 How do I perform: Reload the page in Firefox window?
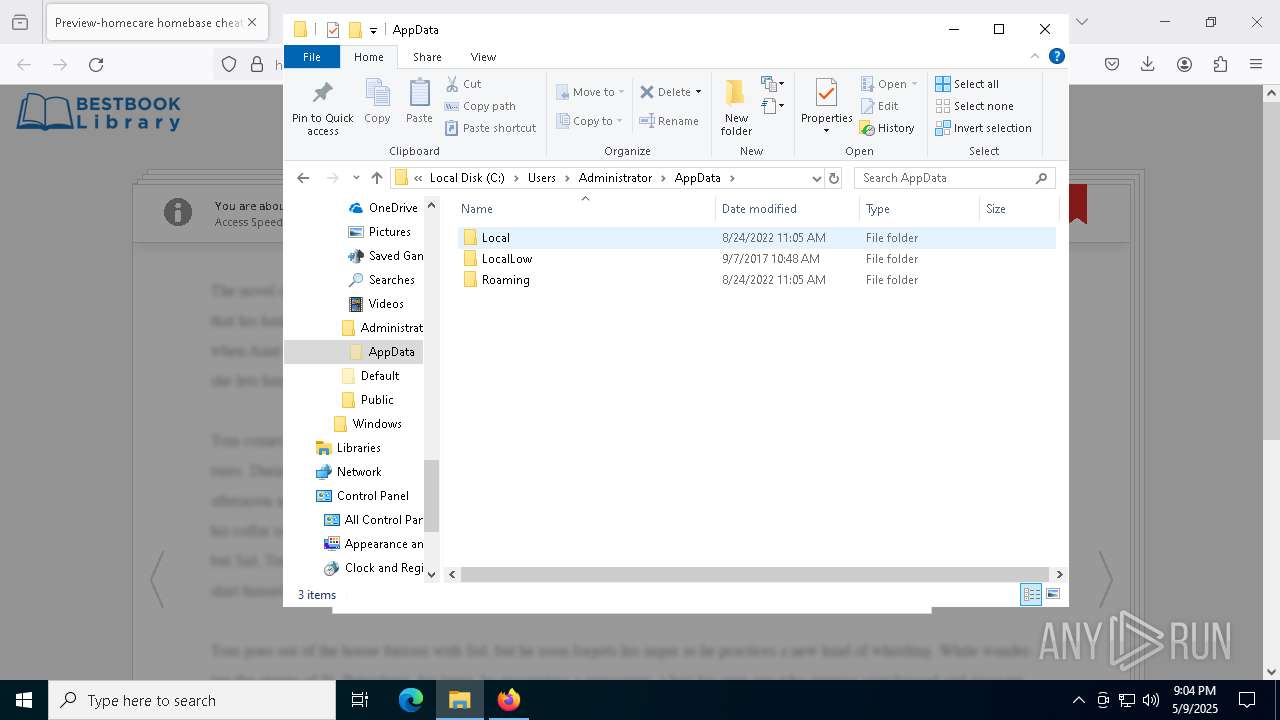96,64
